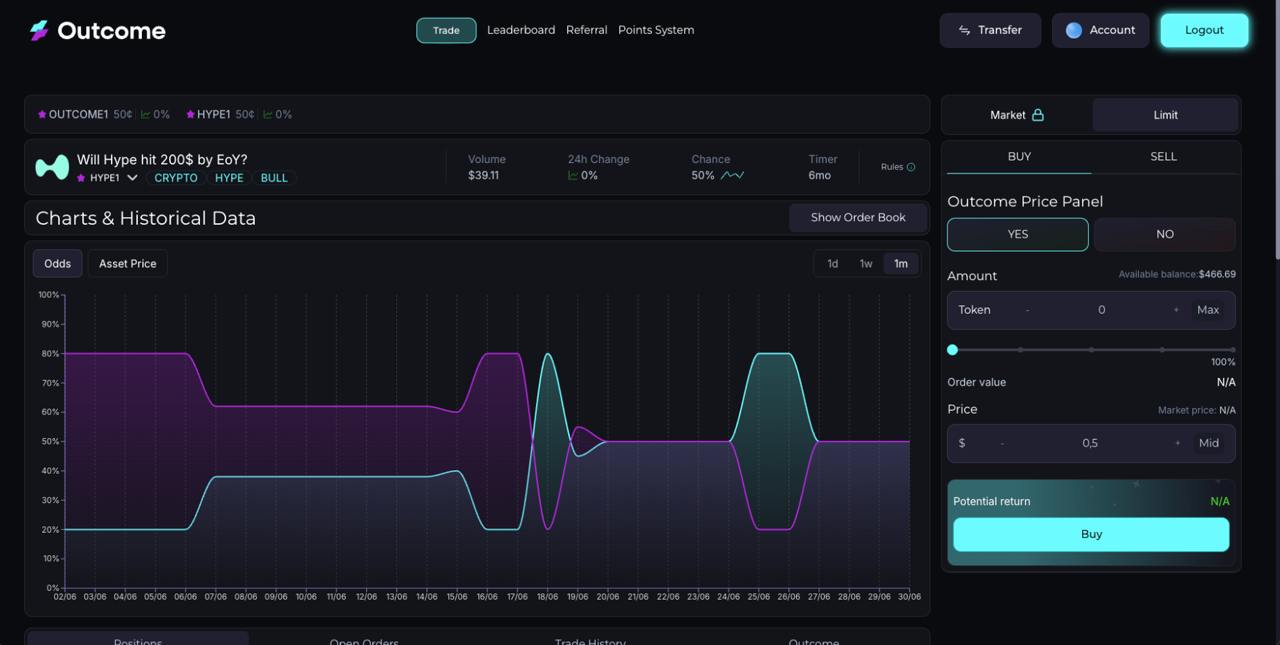Click the Transfer arrows icon

(963, 30)
